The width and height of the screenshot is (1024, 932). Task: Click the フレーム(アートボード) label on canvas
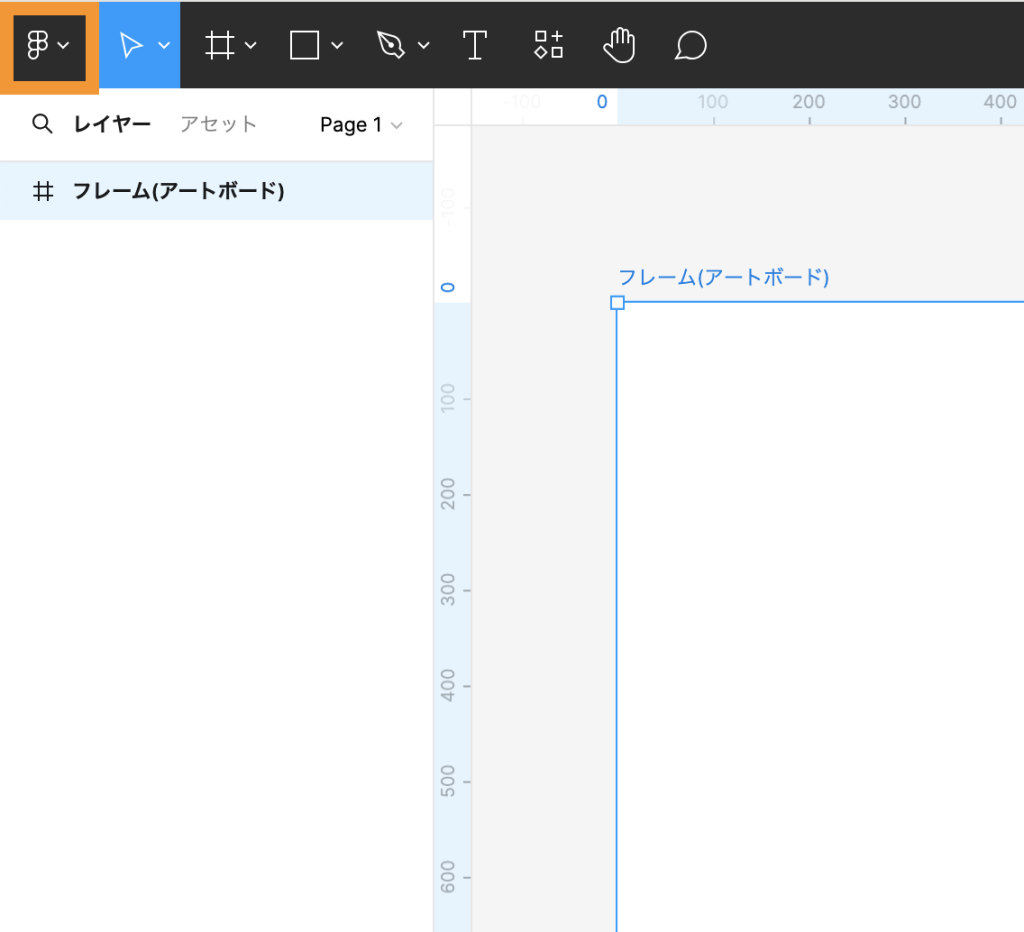(x=723, y=277)
